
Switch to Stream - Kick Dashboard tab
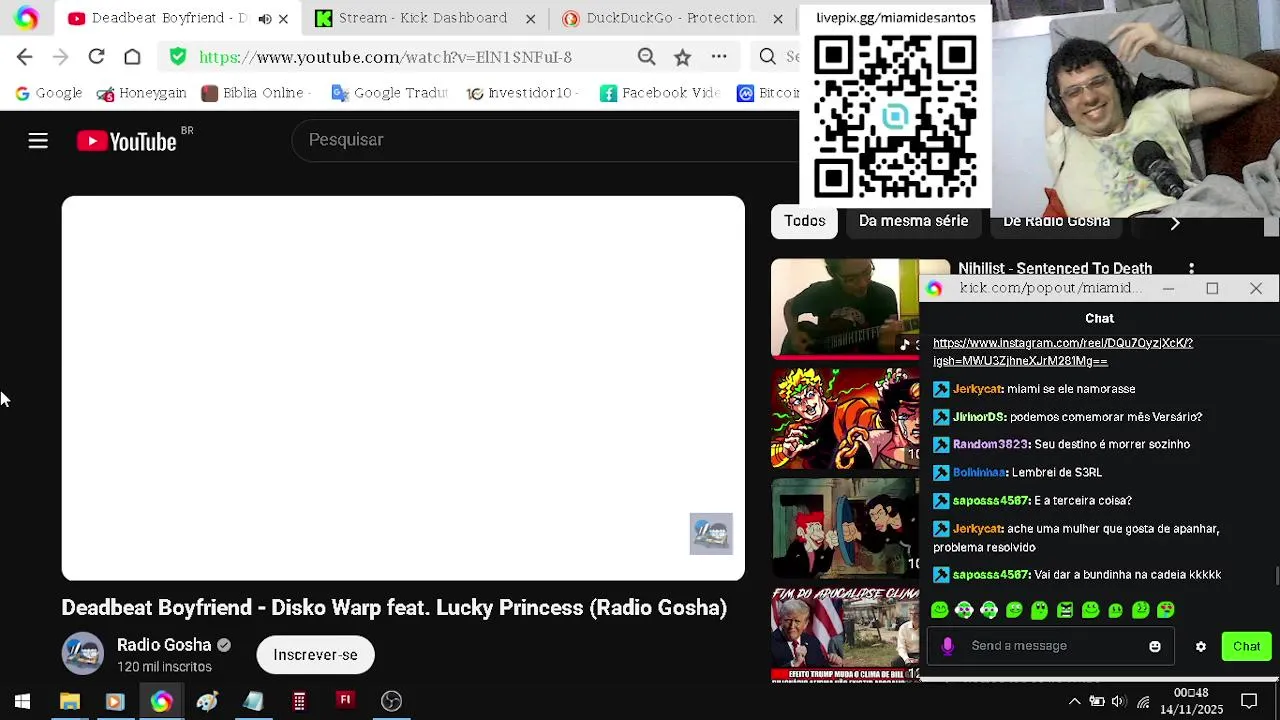(x=423, y=18)
